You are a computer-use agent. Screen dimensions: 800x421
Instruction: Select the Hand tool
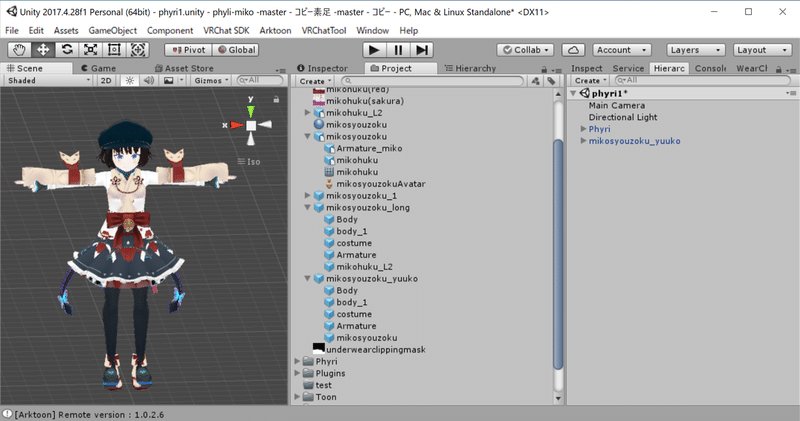19,49
